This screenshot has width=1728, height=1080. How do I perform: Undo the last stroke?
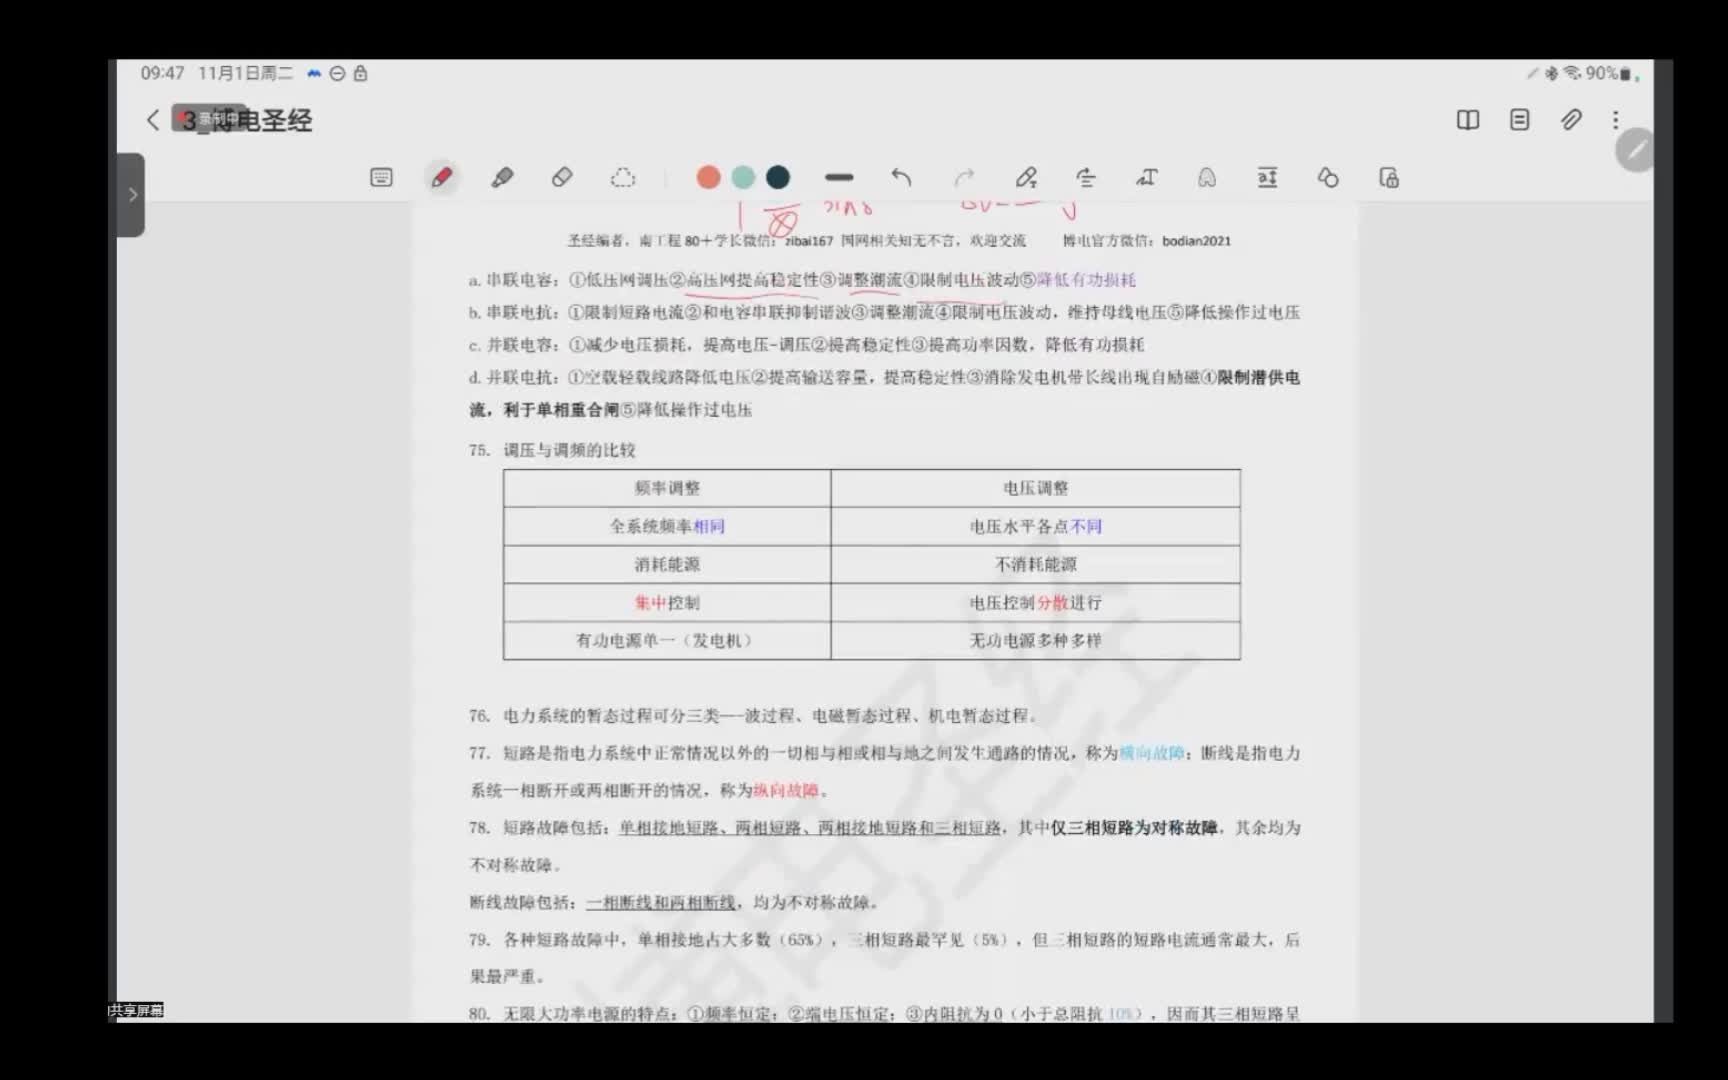(x=901, y=178)
